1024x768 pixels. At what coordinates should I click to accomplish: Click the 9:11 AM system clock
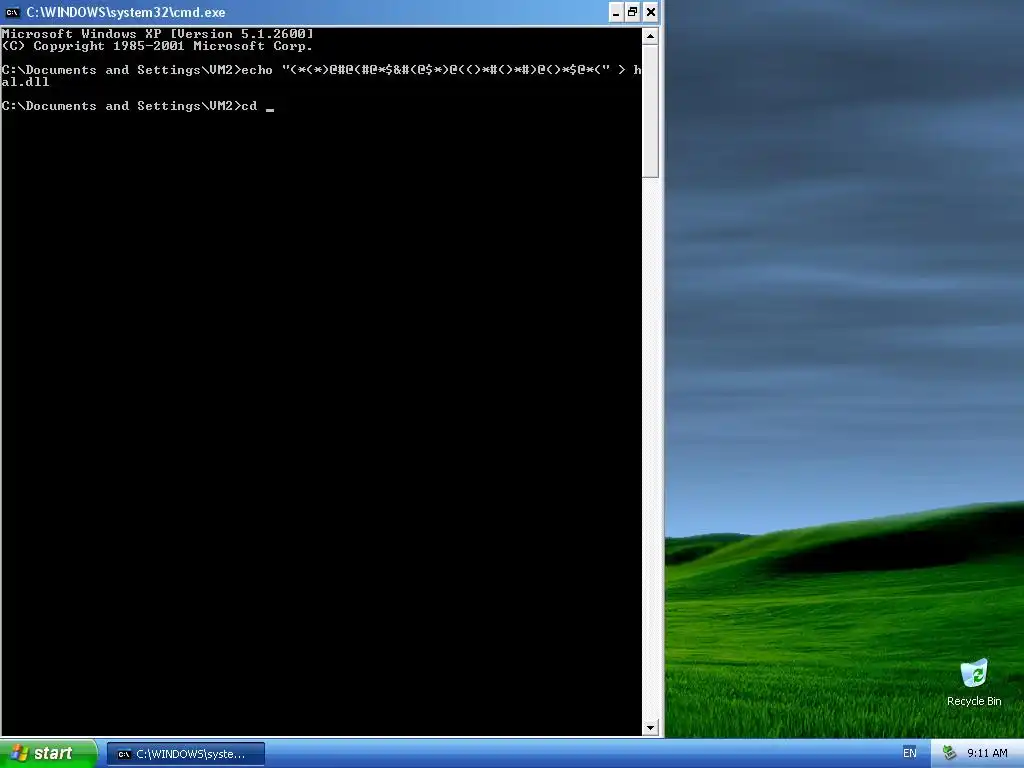coord(987,754)
